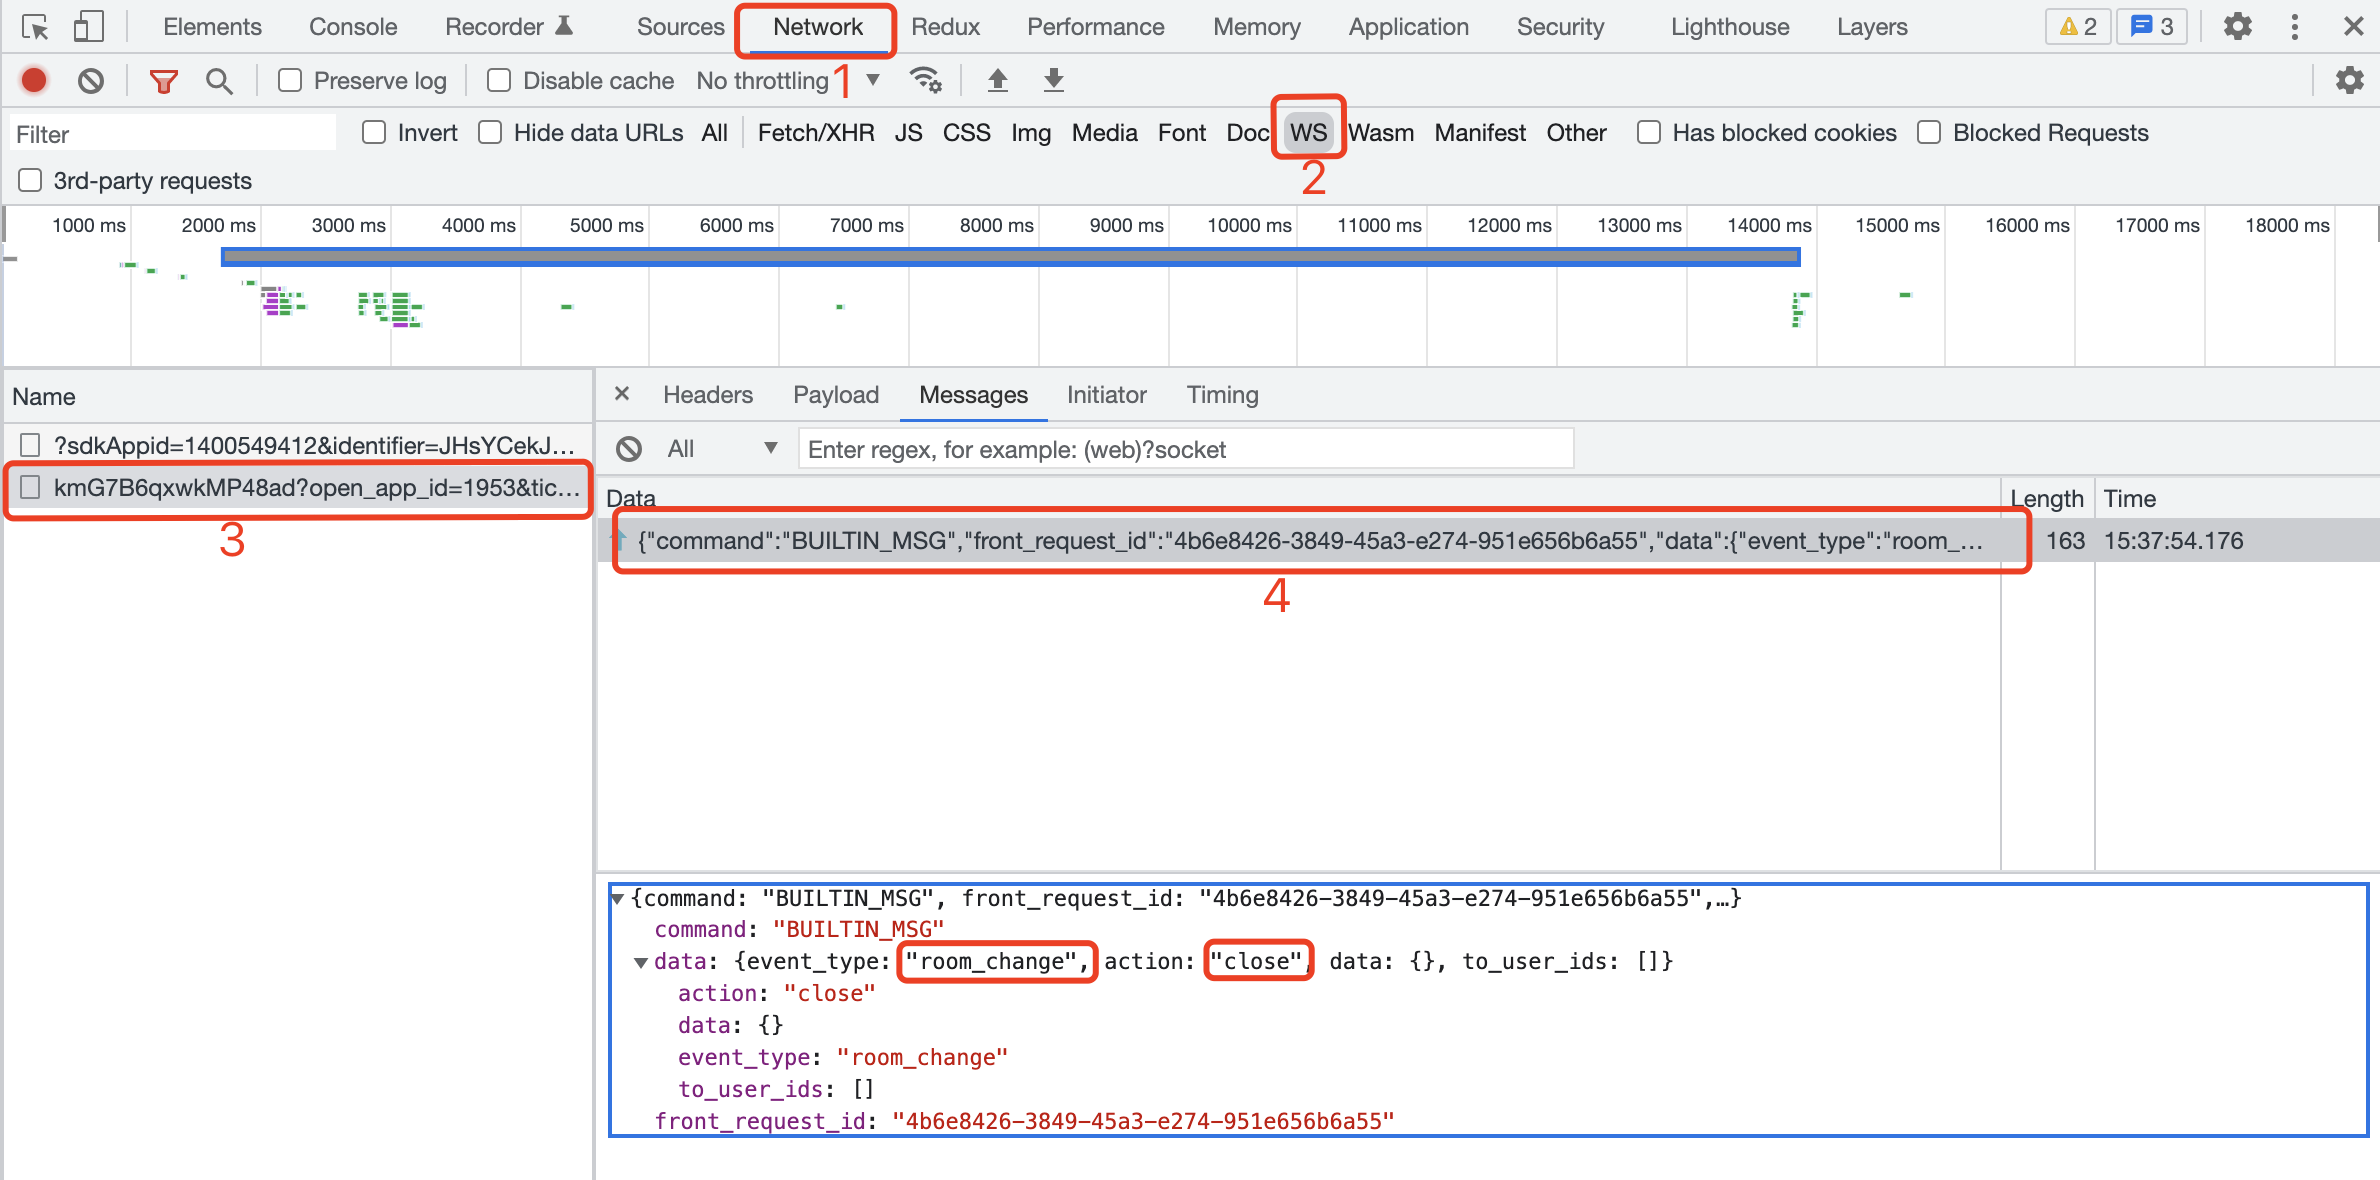Open the All message type dropdown
Image resolution: width=2380 pixels, height=1180 pixels.
(722, 449)
